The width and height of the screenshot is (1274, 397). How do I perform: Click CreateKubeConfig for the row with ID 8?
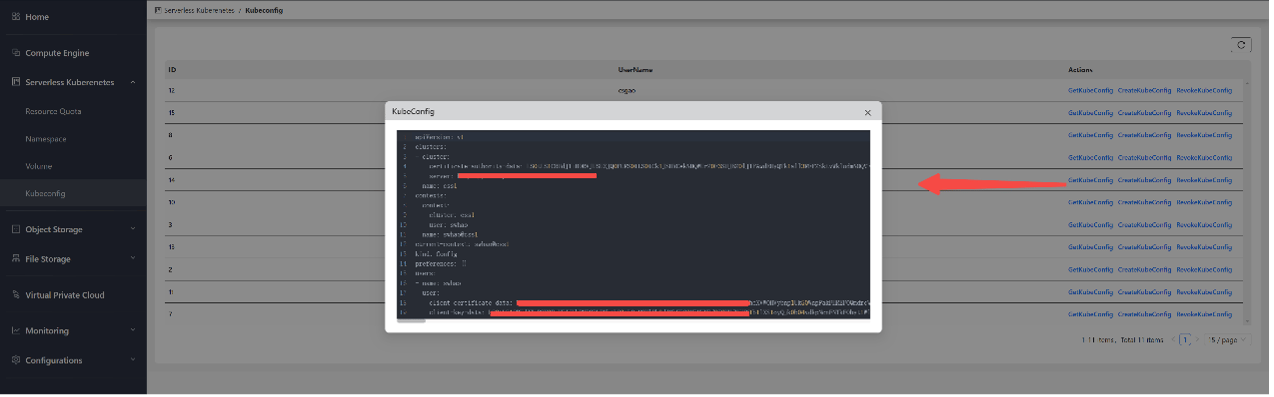[1144, 135]
